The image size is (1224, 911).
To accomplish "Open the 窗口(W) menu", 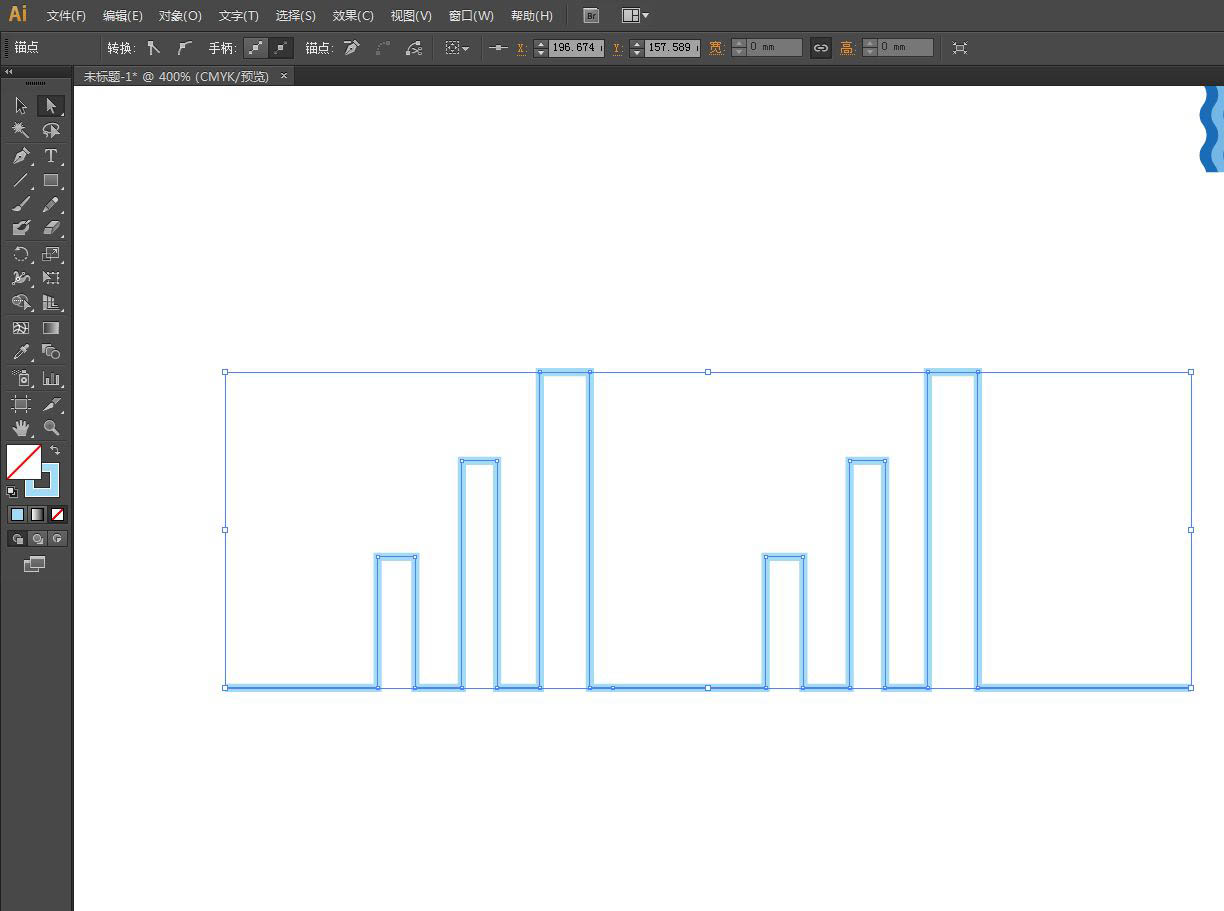I will pyautogui.click(x=471, y=16).
